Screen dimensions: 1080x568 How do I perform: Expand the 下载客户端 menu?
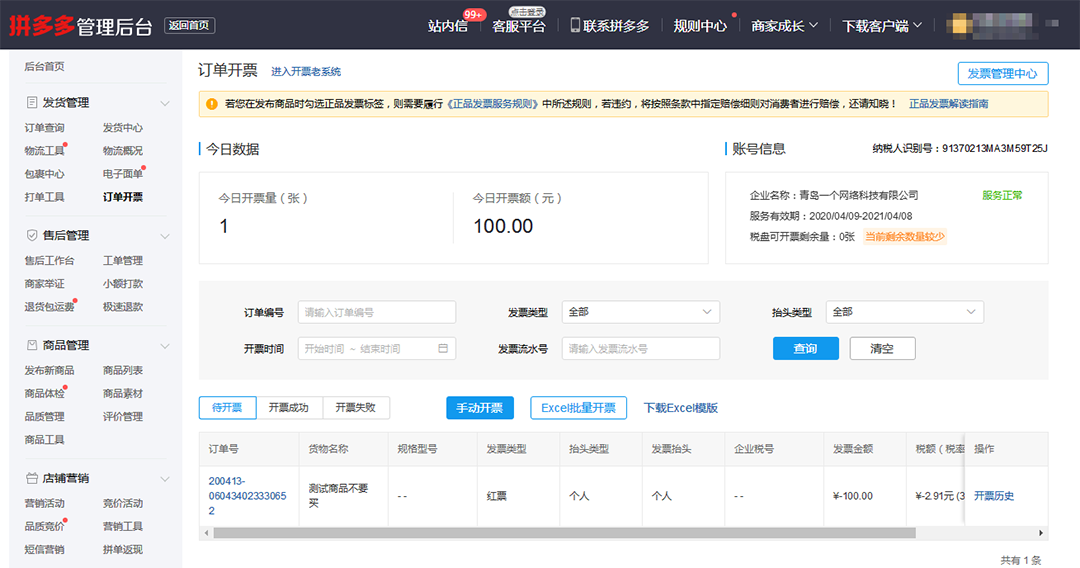click(882, 26)
